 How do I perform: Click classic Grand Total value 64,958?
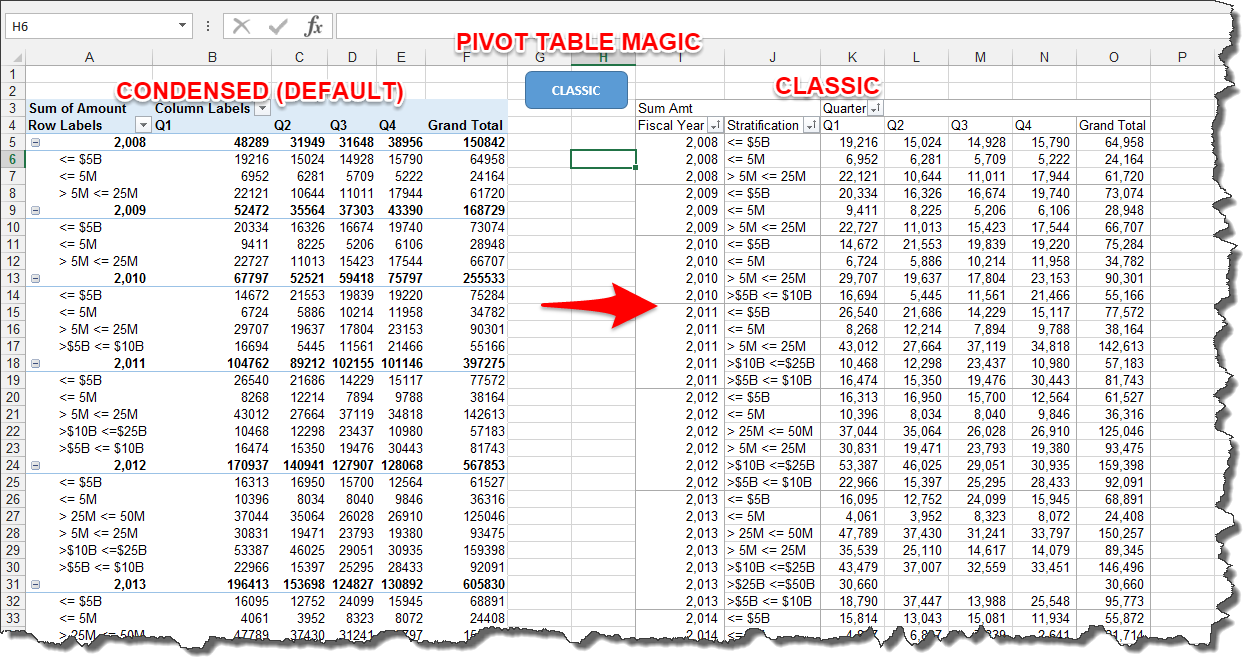coord(1125,142)
